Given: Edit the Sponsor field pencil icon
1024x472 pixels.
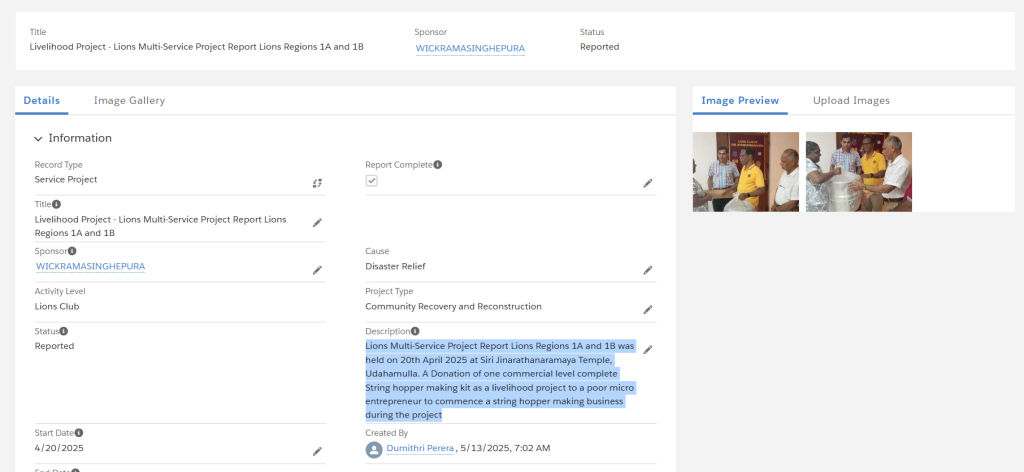Looking at the screenshot, I should pos(317,270).
